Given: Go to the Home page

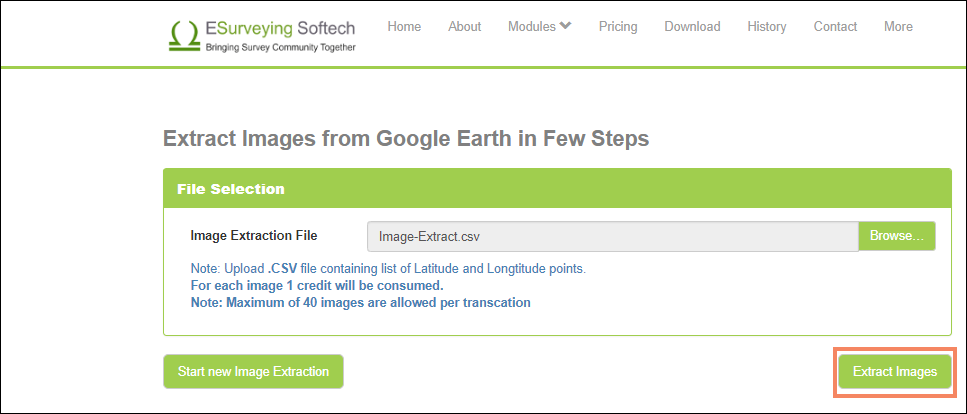Looking at the screenshot, I should (404, 27).
